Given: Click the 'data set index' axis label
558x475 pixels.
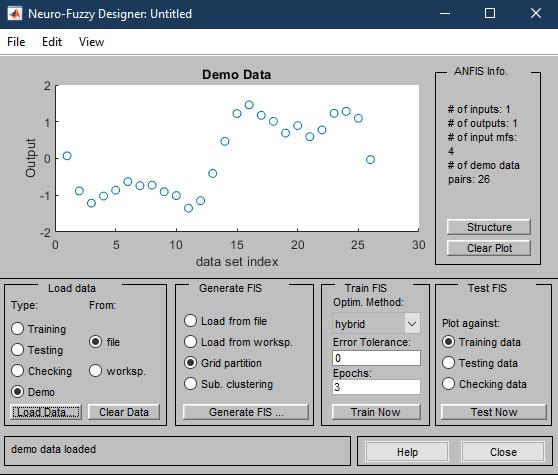Looking at the screenshot, I should 237,262.
